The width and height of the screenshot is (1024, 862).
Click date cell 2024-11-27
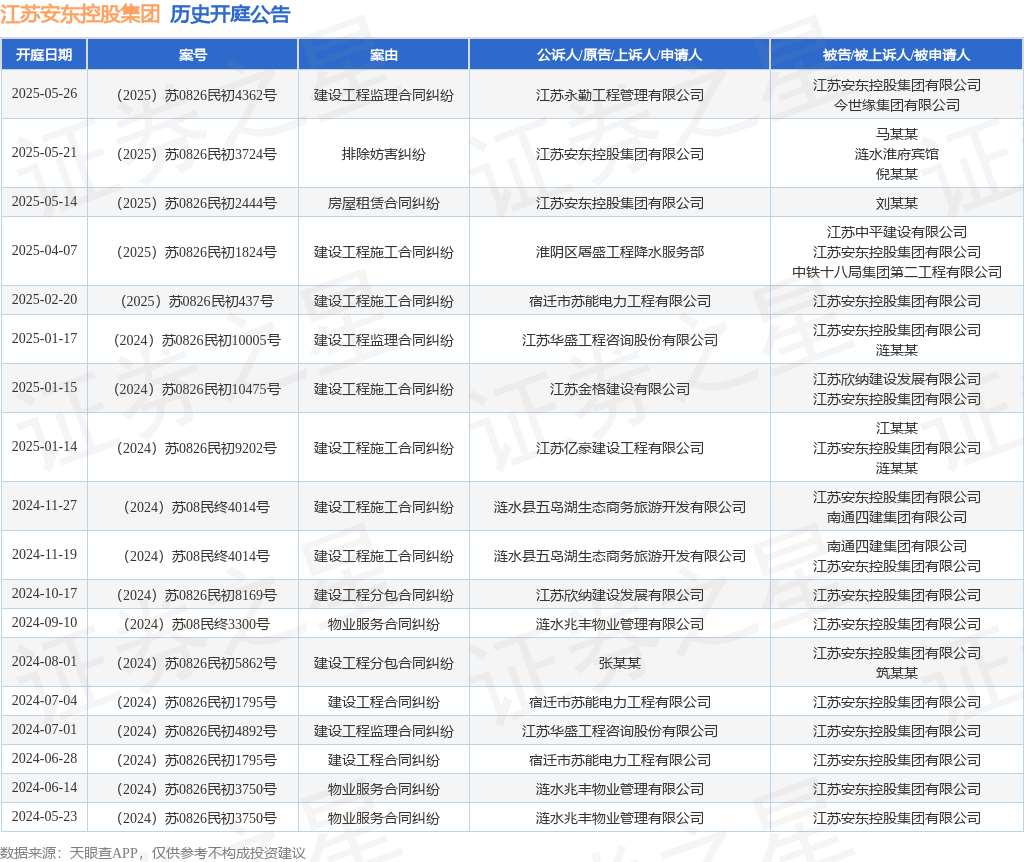point(44,505)
